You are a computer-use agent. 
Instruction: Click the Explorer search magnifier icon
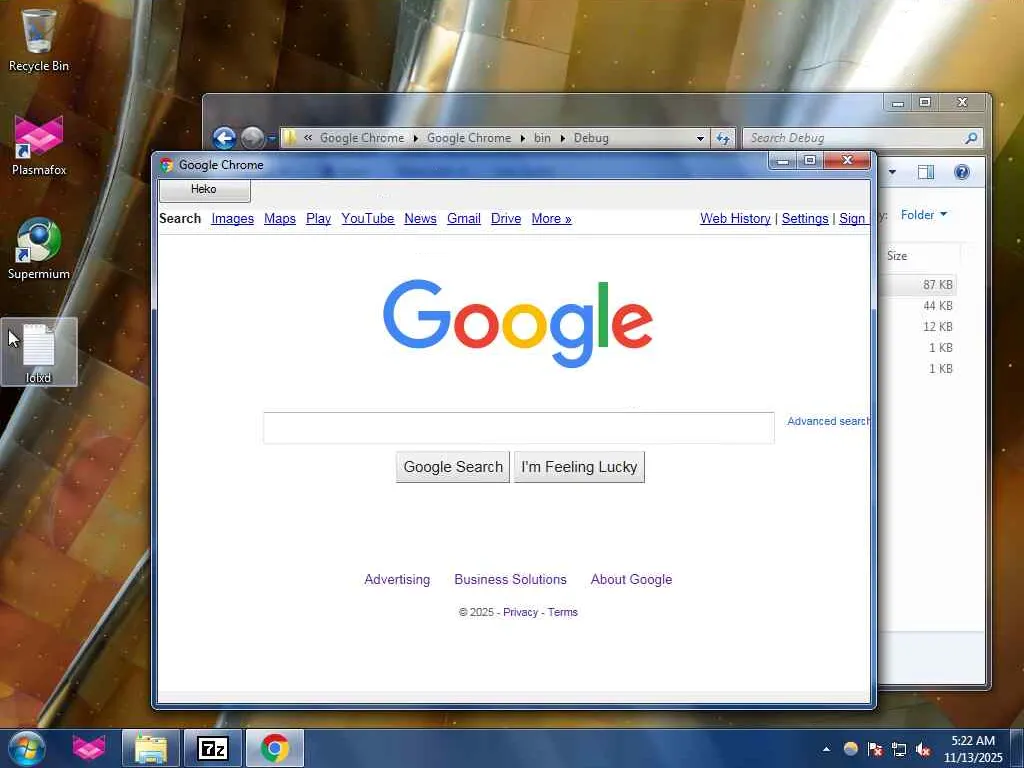click(971, 138)
